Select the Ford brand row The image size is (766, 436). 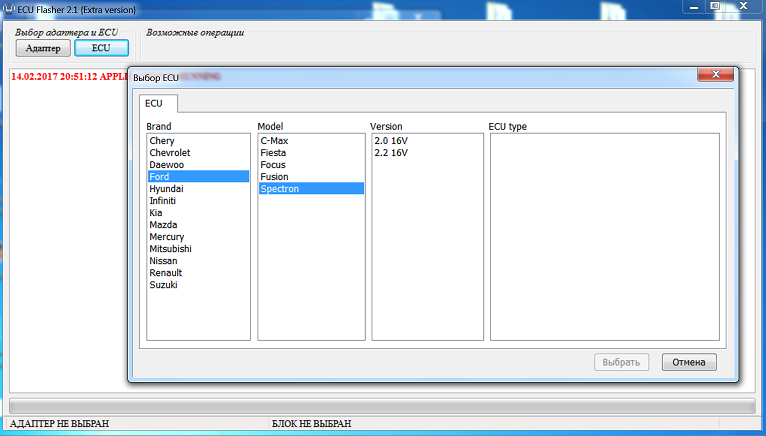pos(198,176)
